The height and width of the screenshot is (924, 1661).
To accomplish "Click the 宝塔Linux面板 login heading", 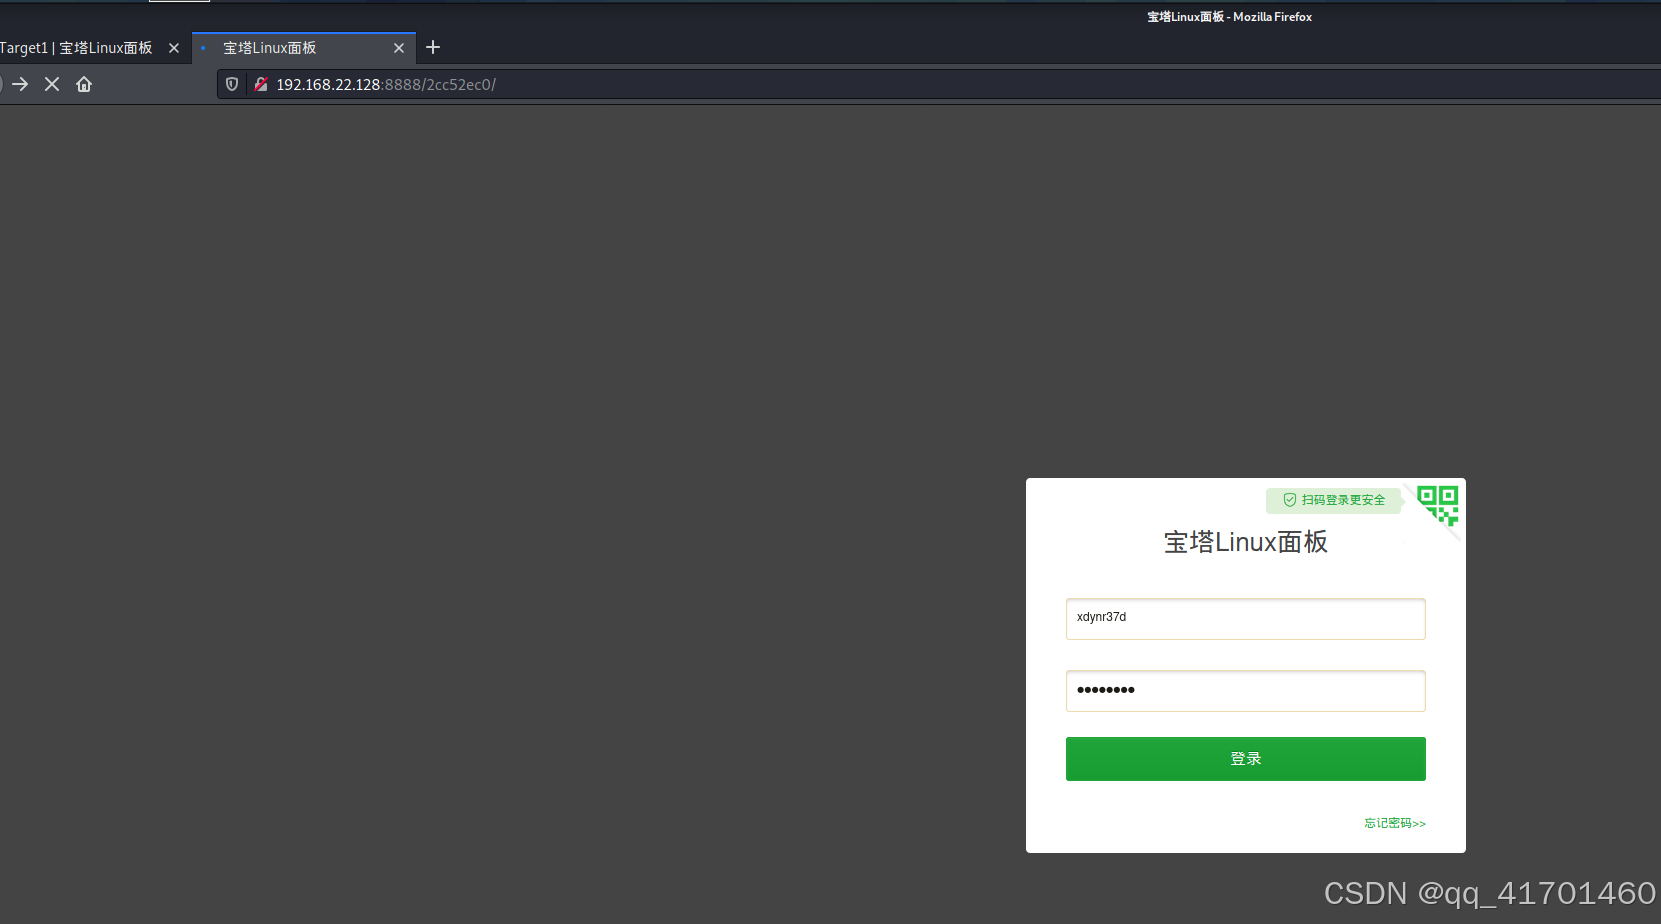I will [x=1246, y=542].
